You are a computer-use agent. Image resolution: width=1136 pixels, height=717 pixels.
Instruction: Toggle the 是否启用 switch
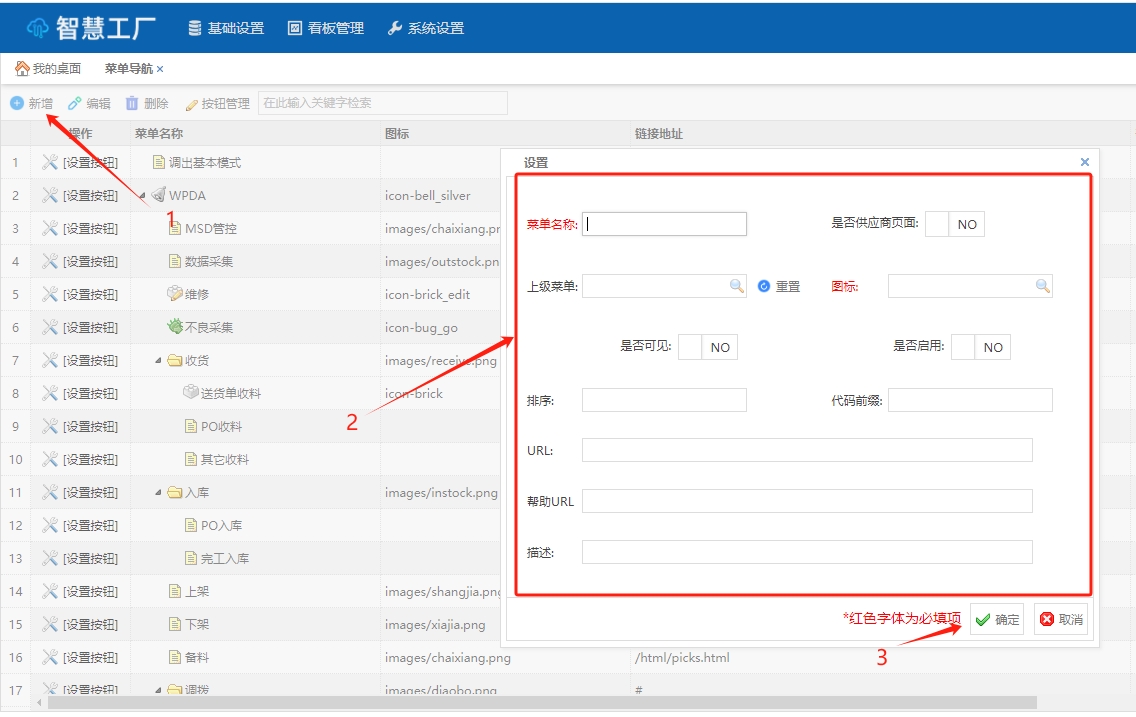click(981, 347)
